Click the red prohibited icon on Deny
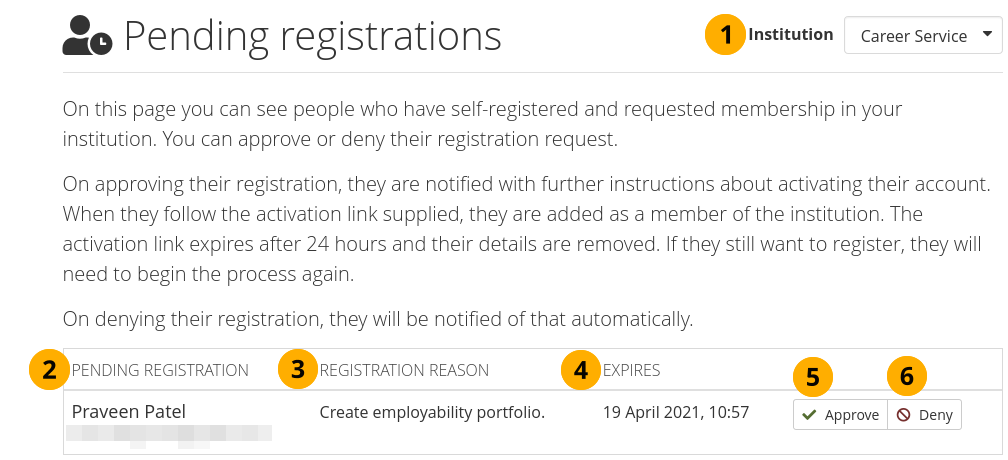This screenshot has height=460, width=1008. click(x=904, y=415)
